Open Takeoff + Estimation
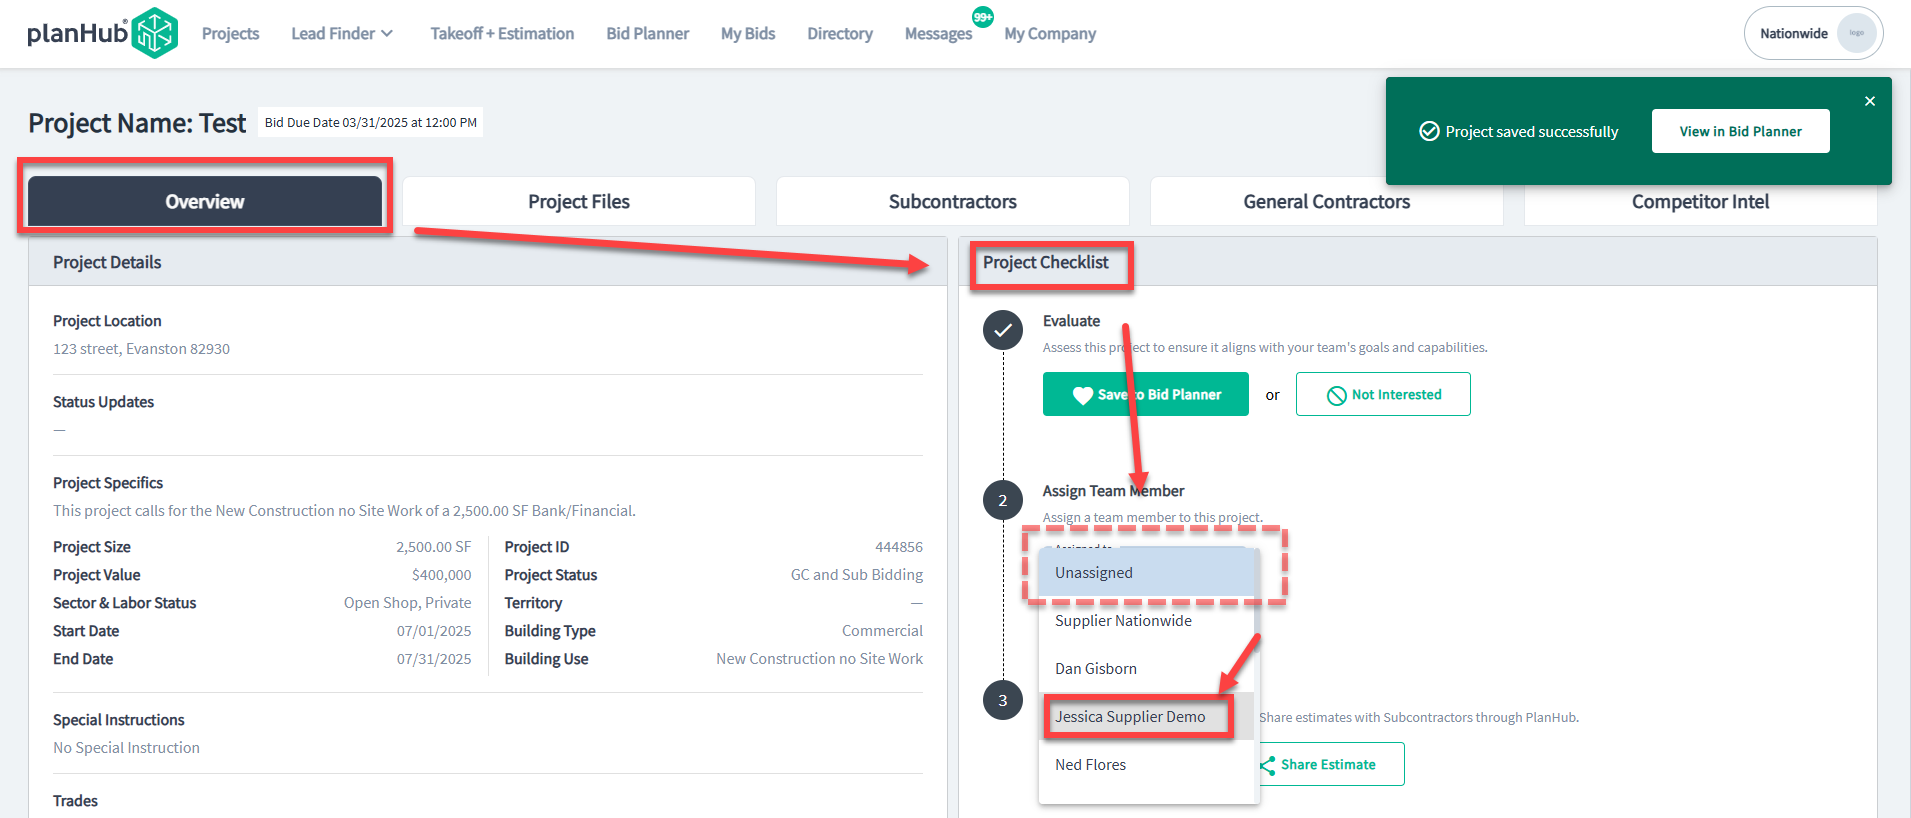 pos(502,33)
